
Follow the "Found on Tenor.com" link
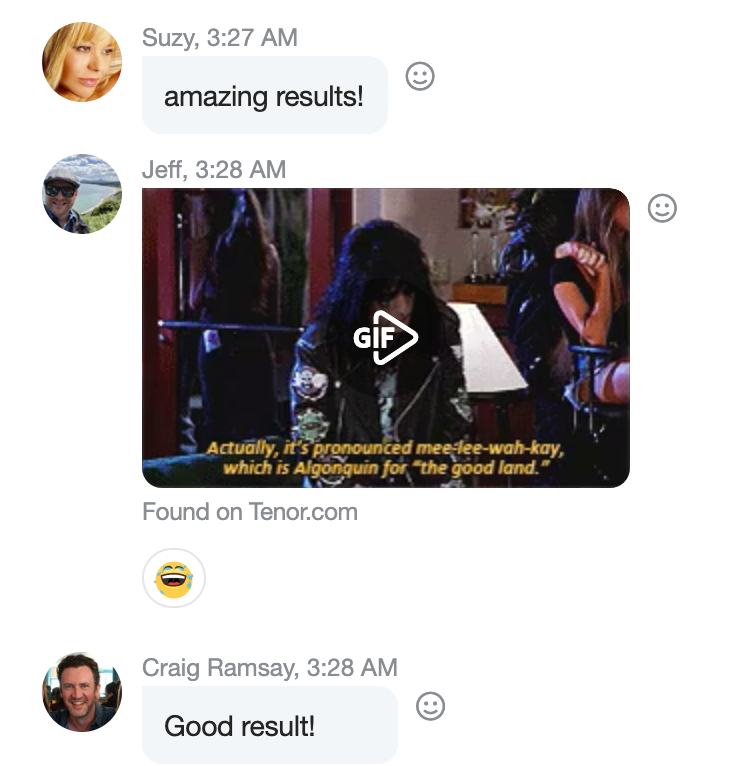click(x=250, y=512)
